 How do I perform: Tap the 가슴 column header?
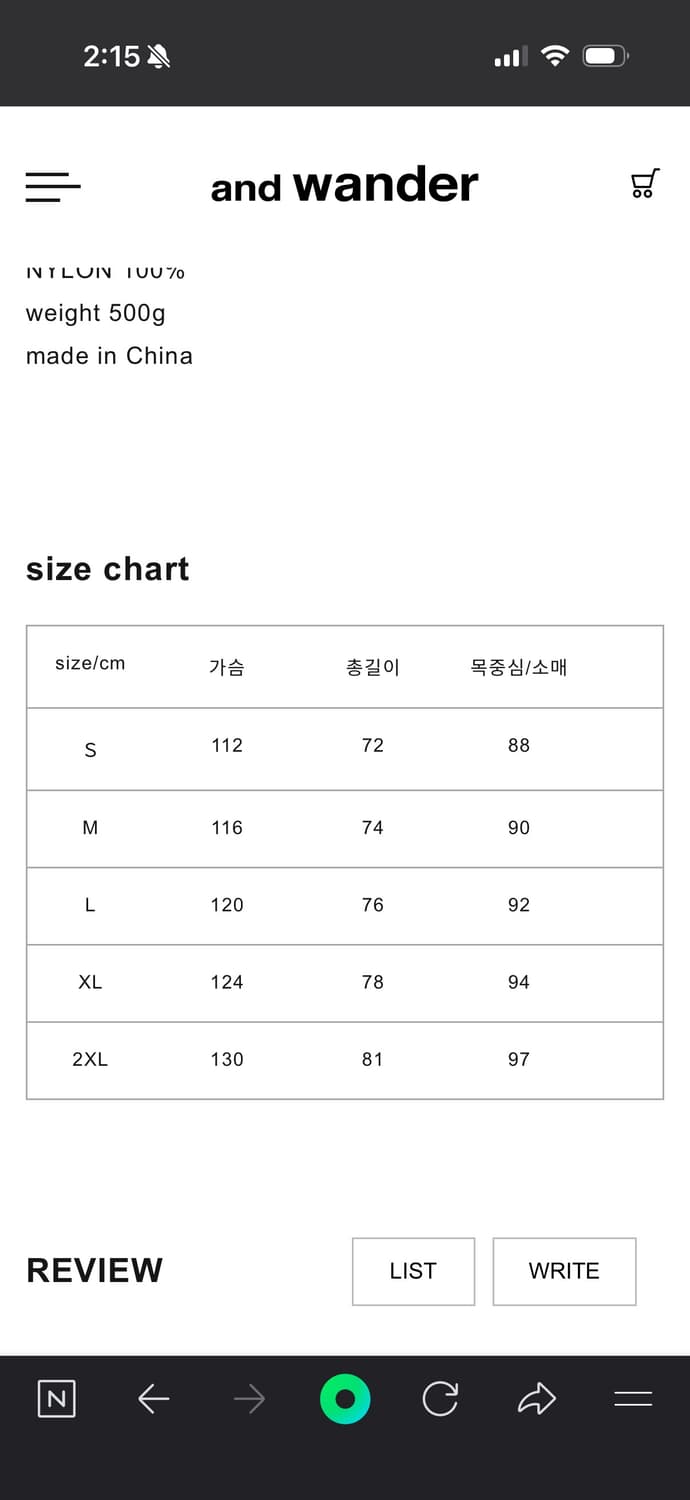(x=226, y=666)
